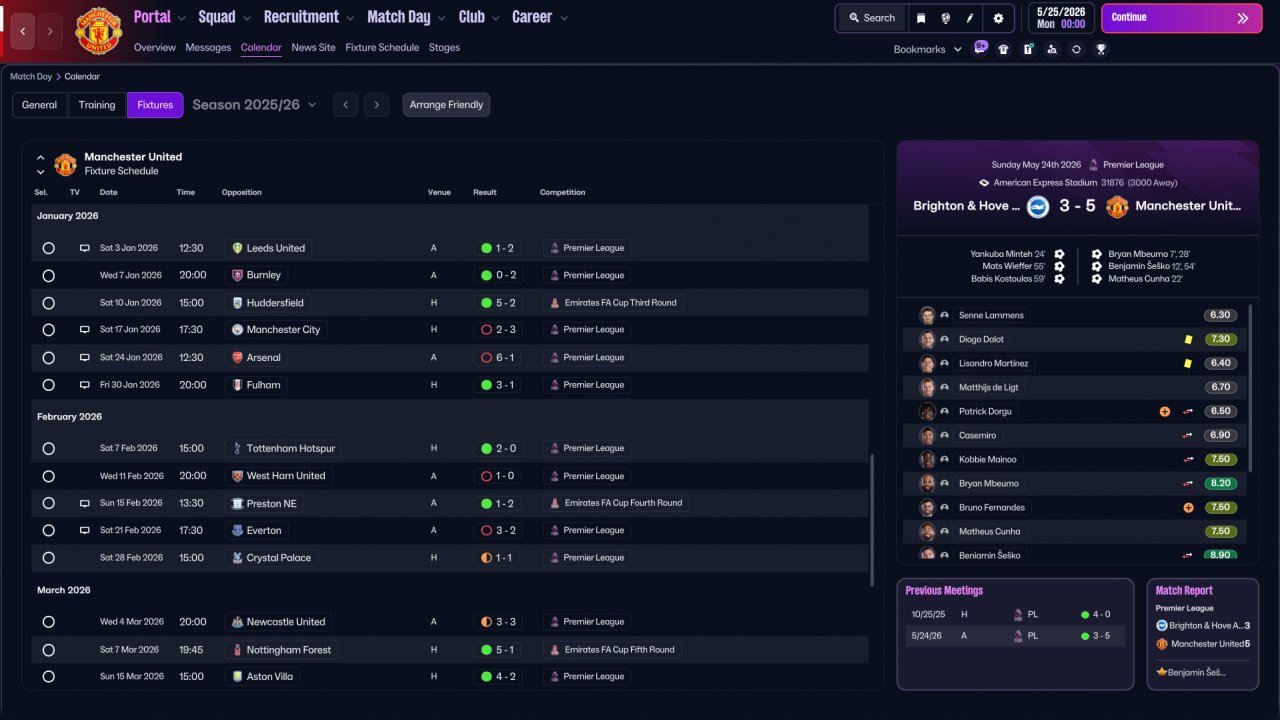Select the Tottenham Hotspur fixture radio button
The width and height of the screenshot is (1280, 720).
[x=48, y=448]
